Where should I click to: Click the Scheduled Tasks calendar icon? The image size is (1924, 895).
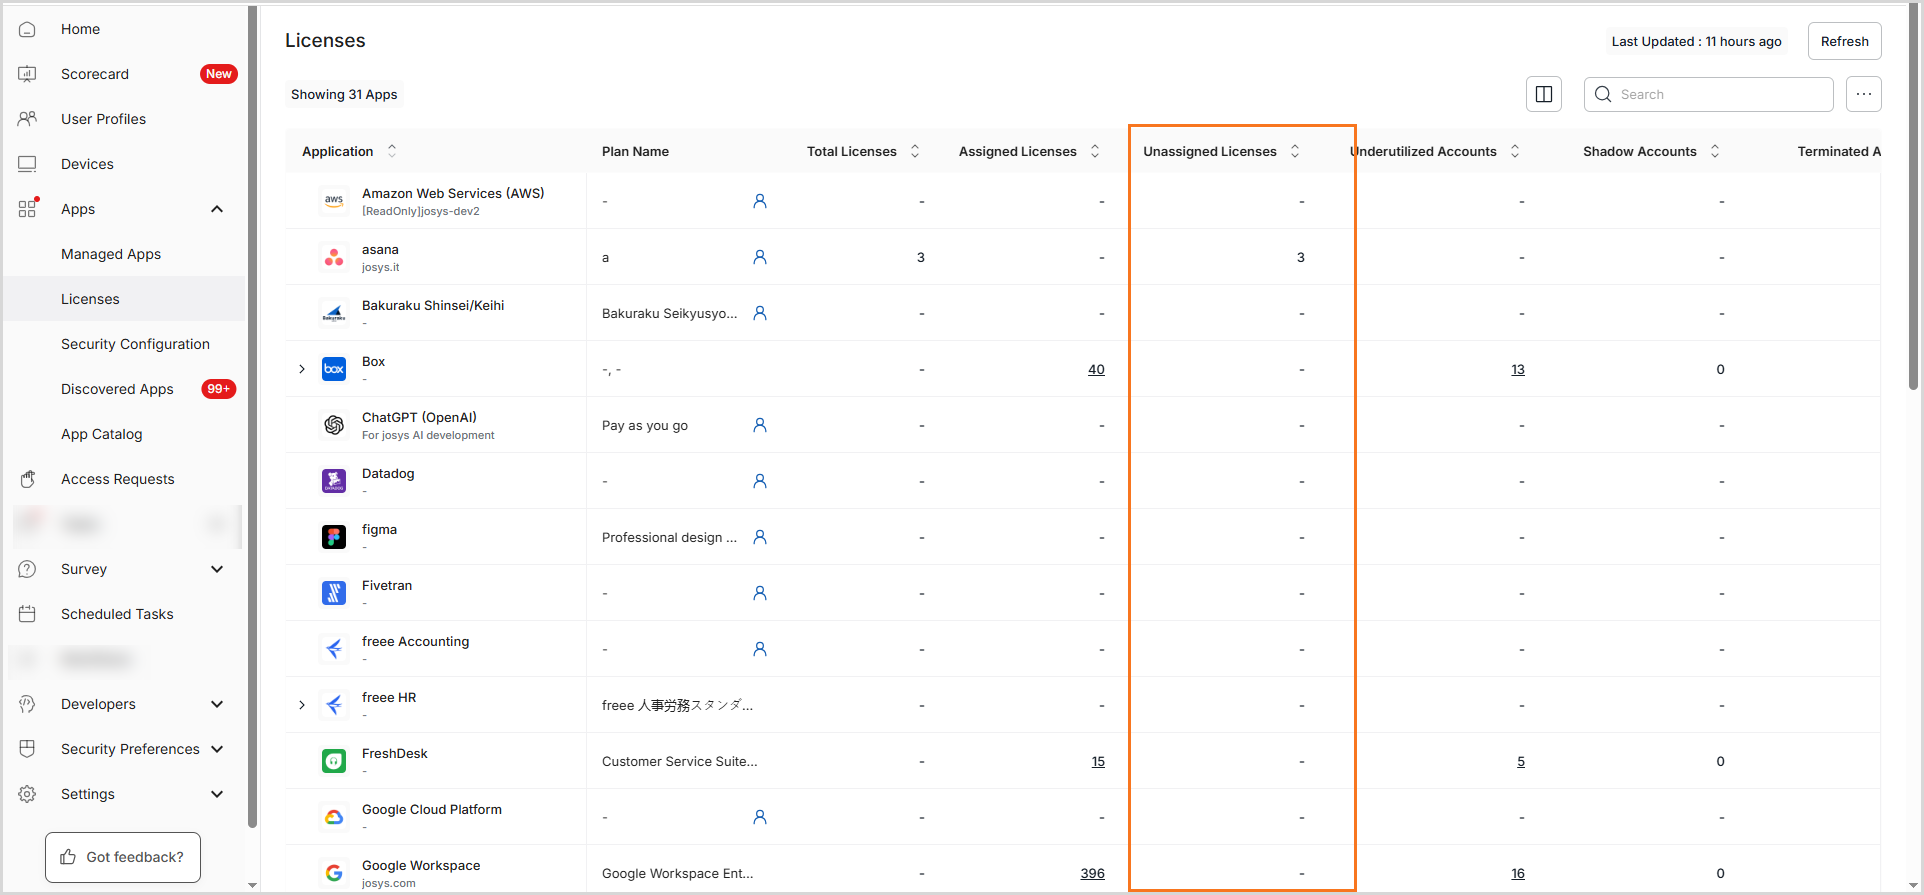coord(27,614)
